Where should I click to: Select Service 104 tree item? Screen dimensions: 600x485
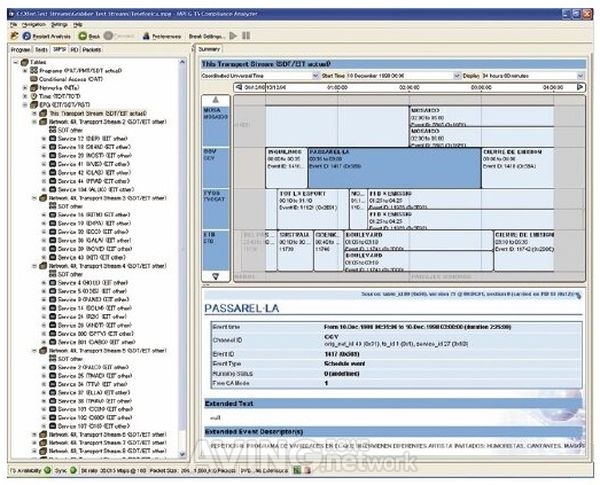(x=96, y=189)
